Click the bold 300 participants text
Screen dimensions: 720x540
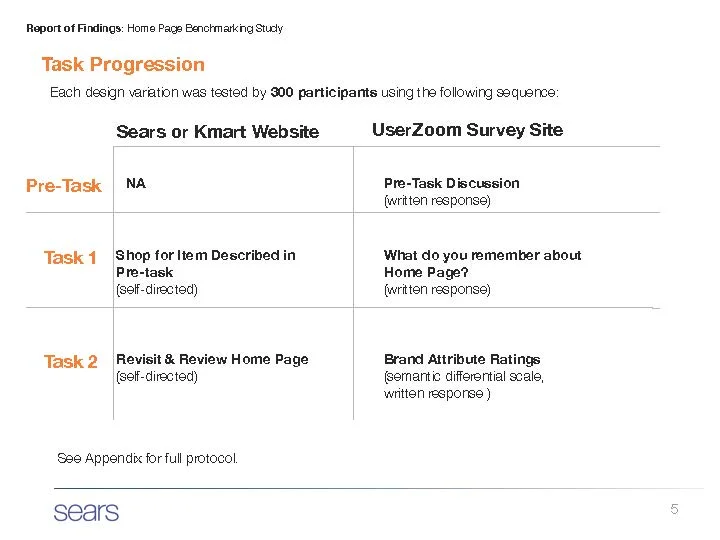pos(324,92)
